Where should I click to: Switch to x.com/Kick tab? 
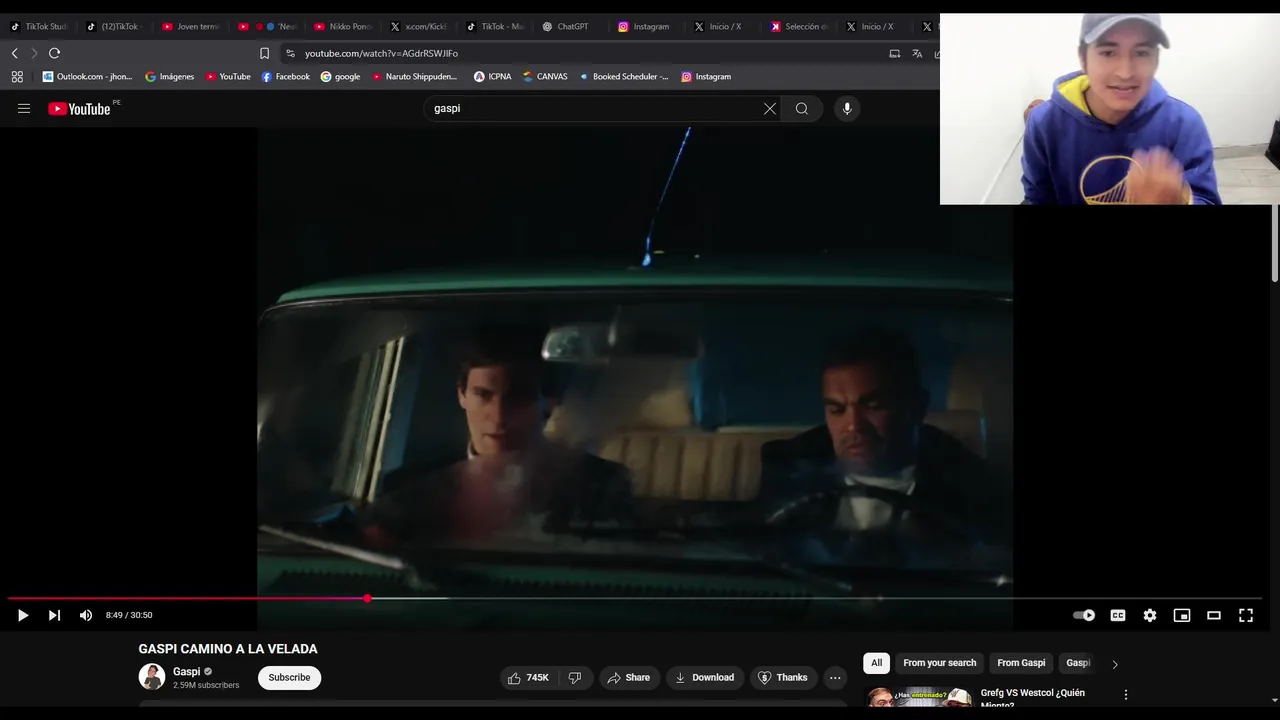point(419,27)
